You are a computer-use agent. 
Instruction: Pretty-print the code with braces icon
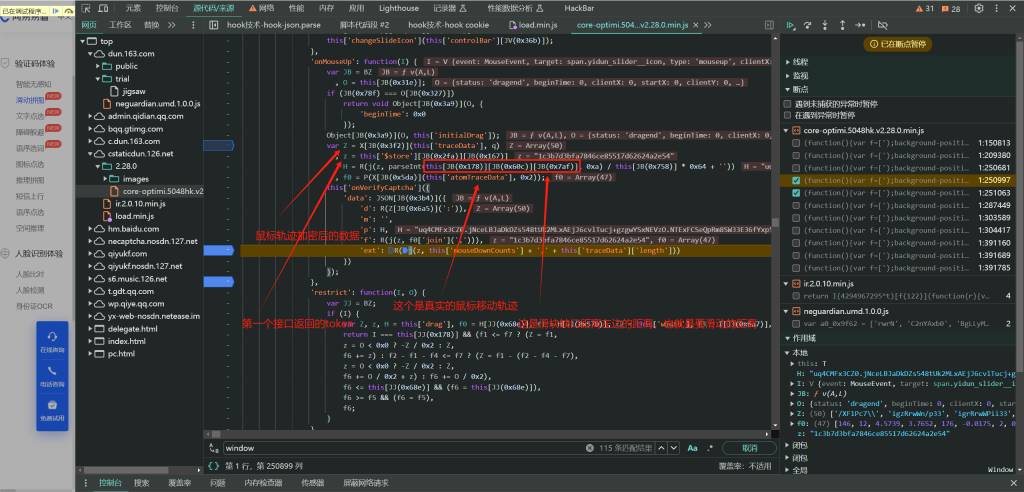(x=212, y=466)
